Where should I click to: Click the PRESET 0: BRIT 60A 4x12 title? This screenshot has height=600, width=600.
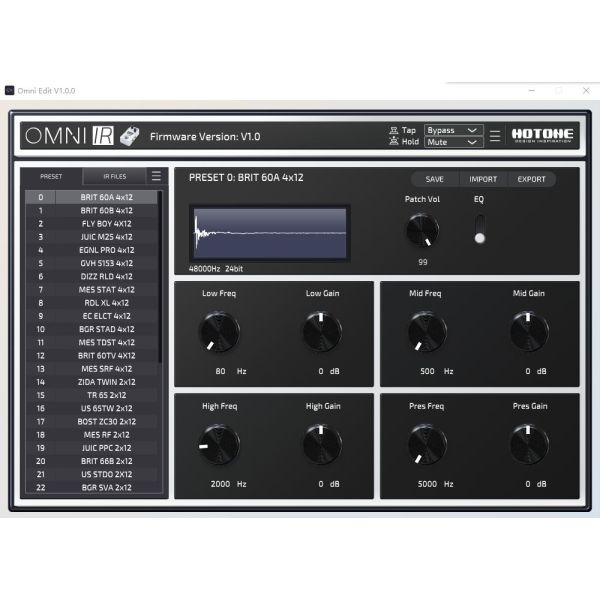coord(246,178)
